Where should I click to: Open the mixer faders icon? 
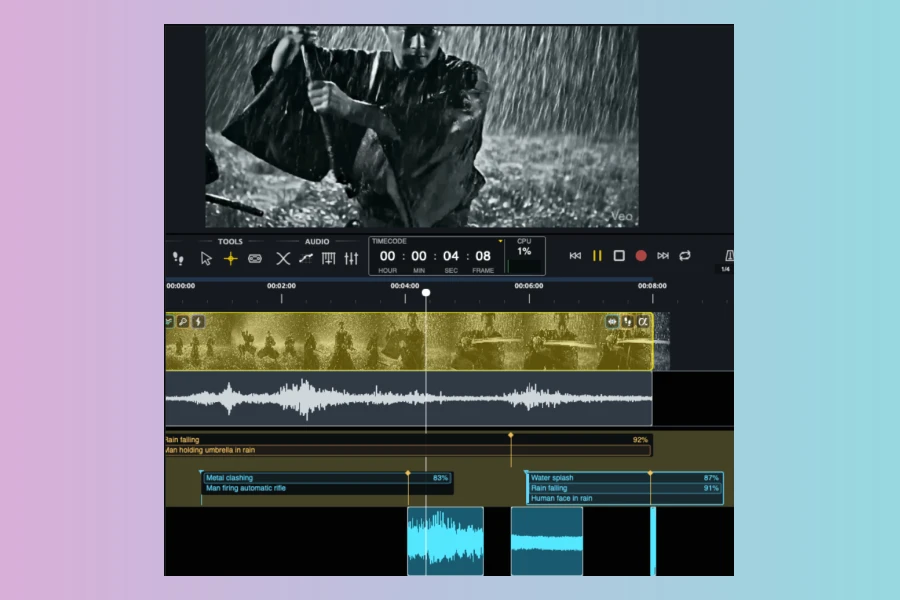[x=351, y=258]
